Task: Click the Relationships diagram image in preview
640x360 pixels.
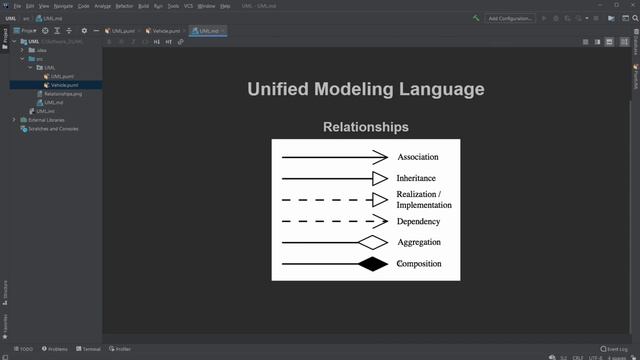Action: pyautogui.click(x=366, y=210)
